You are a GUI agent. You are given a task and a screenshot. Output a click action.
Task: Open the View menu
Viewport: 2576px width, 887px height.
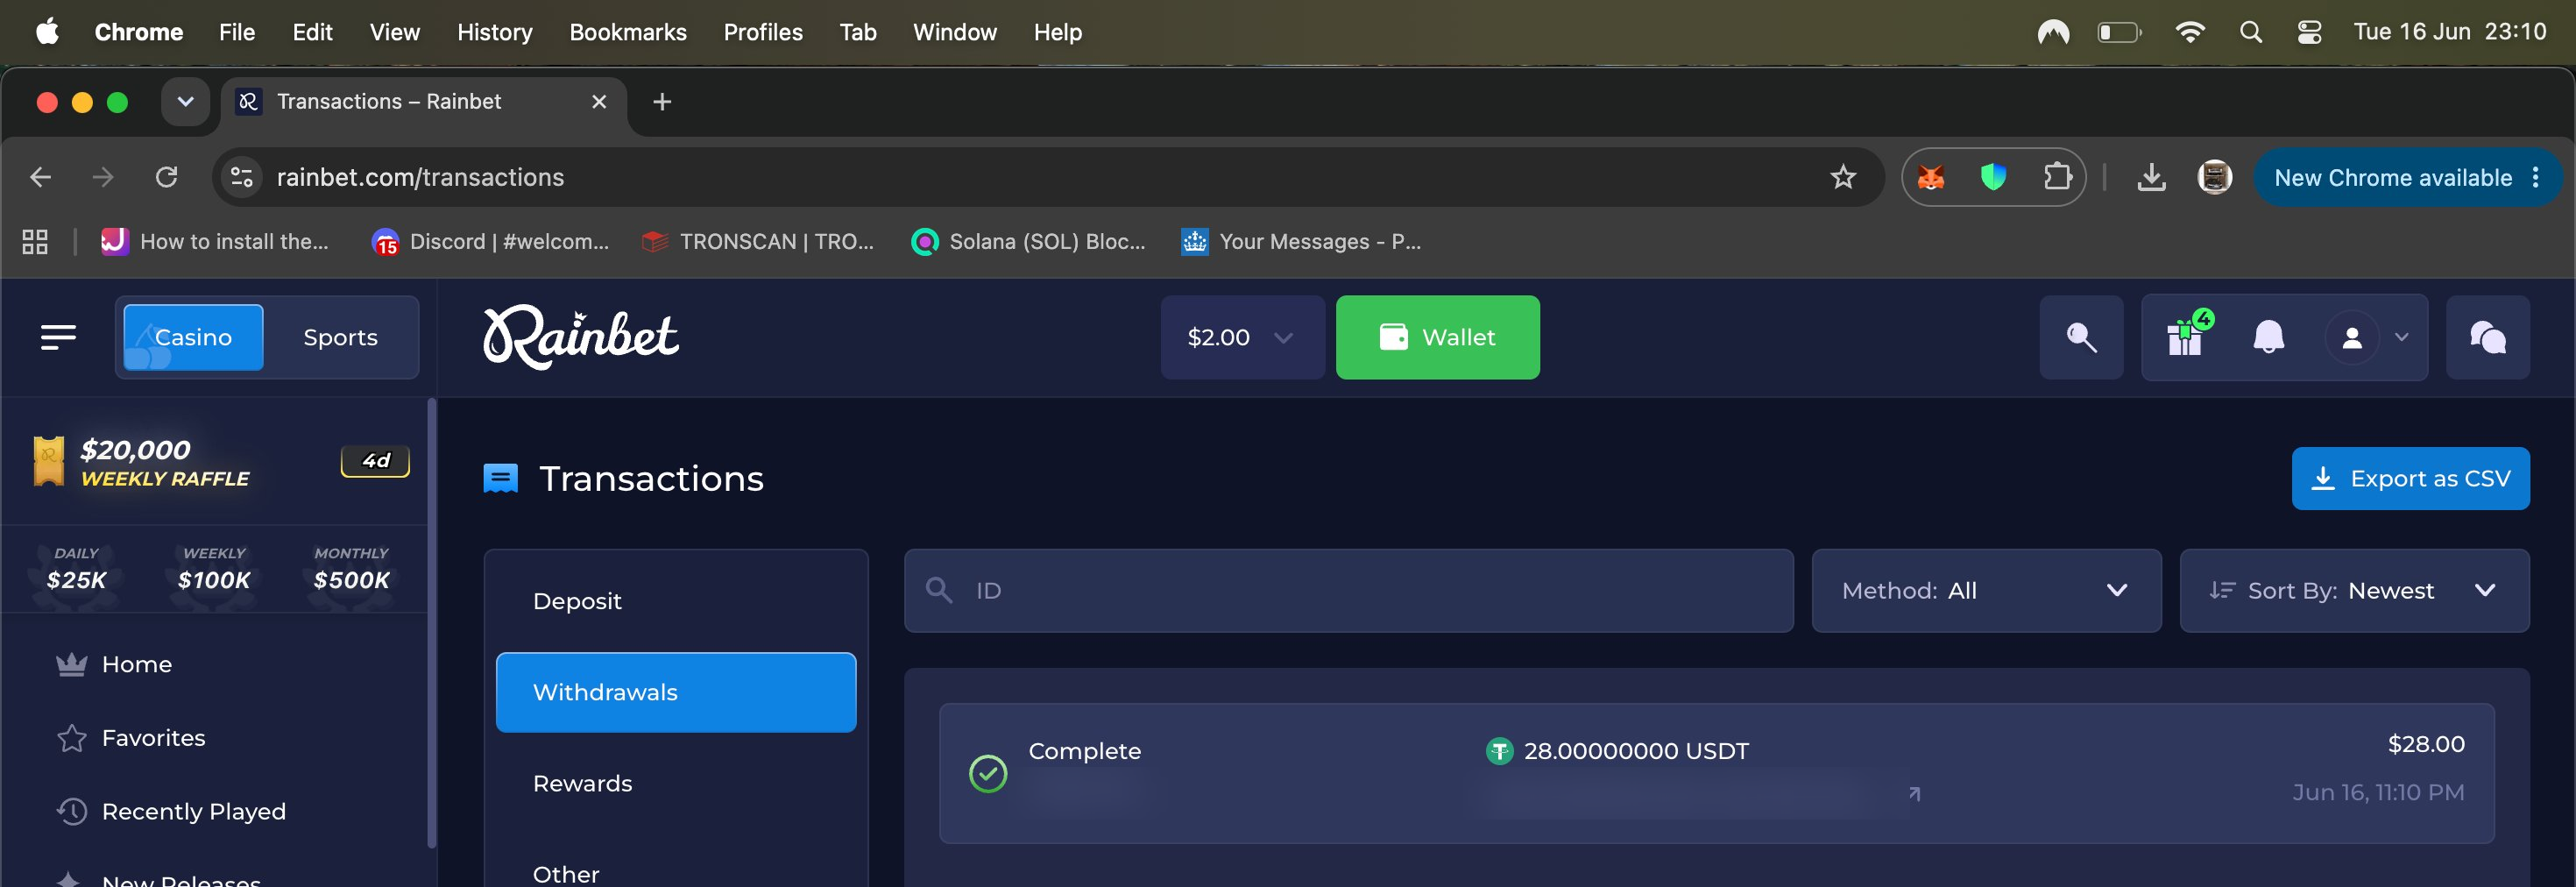click(394, 32)
